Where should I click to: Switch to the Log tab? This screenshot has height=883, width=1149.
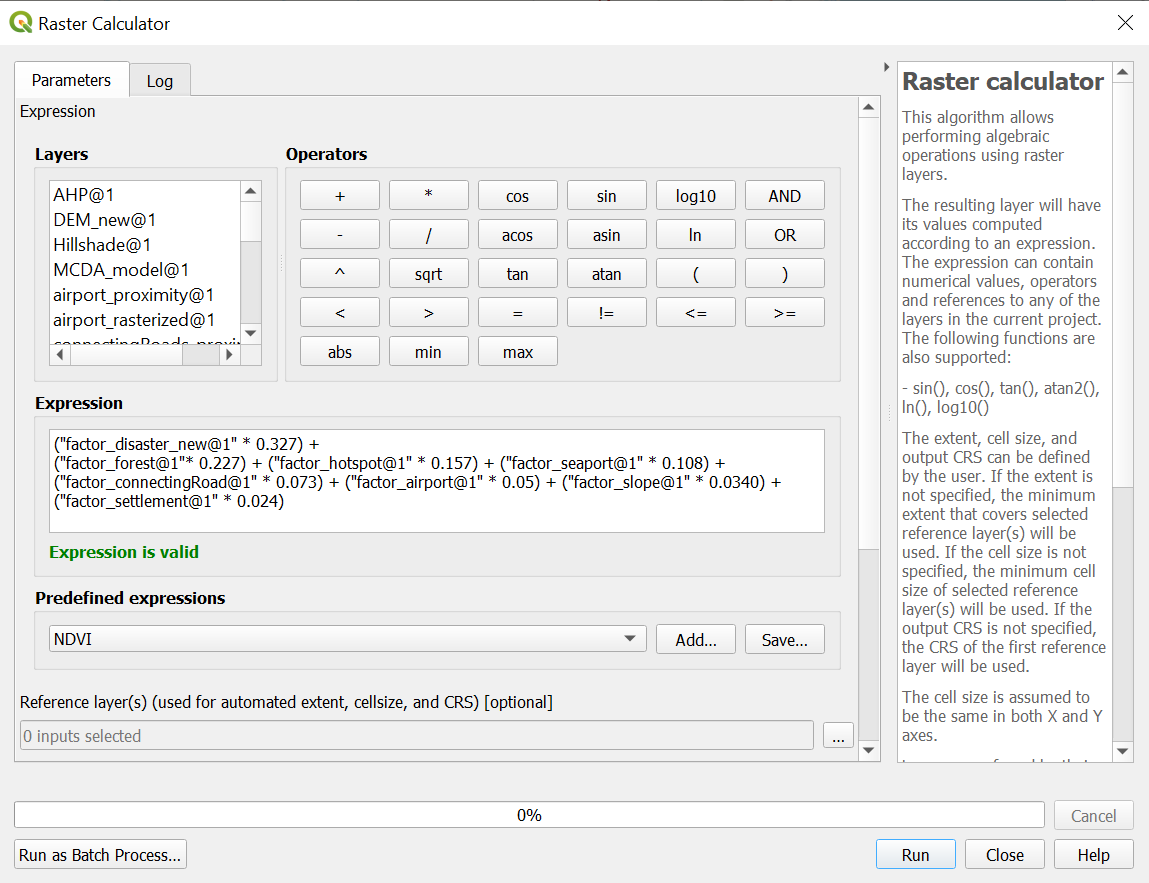[160, 81]
